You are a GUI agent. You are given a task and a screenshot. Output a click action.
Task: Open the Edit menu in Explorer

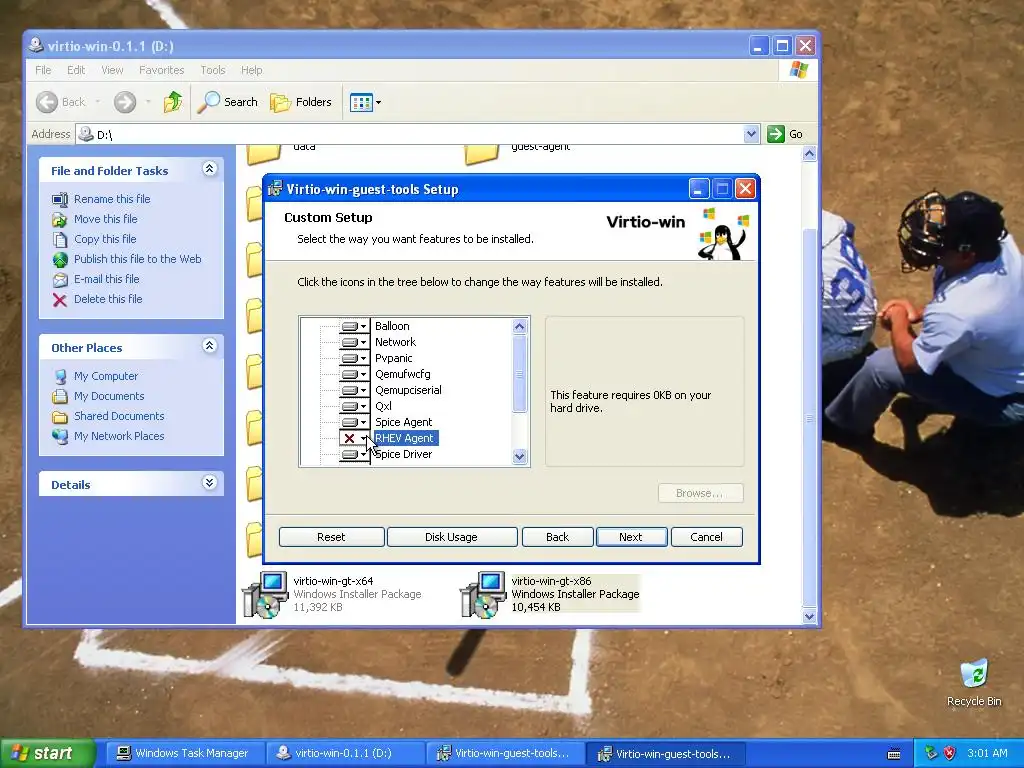coord(76,70)
